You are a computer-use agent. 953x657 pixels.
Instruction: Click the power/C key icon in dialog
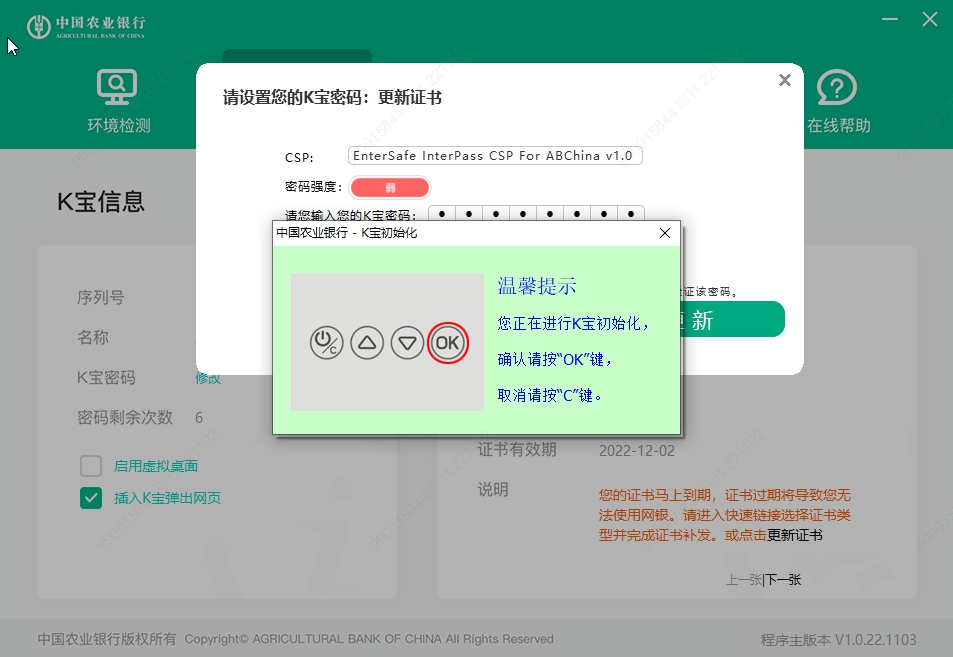(x=326, y=343)
